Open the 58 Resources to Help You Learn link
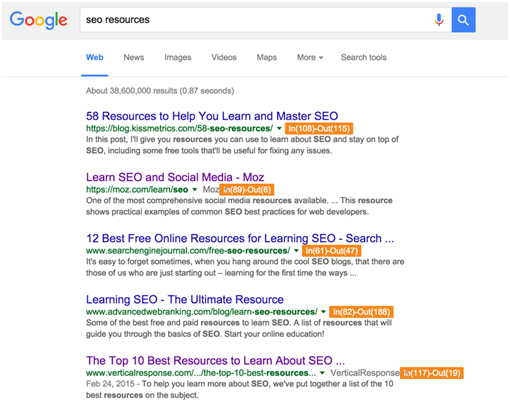 (x=212, y=116)
